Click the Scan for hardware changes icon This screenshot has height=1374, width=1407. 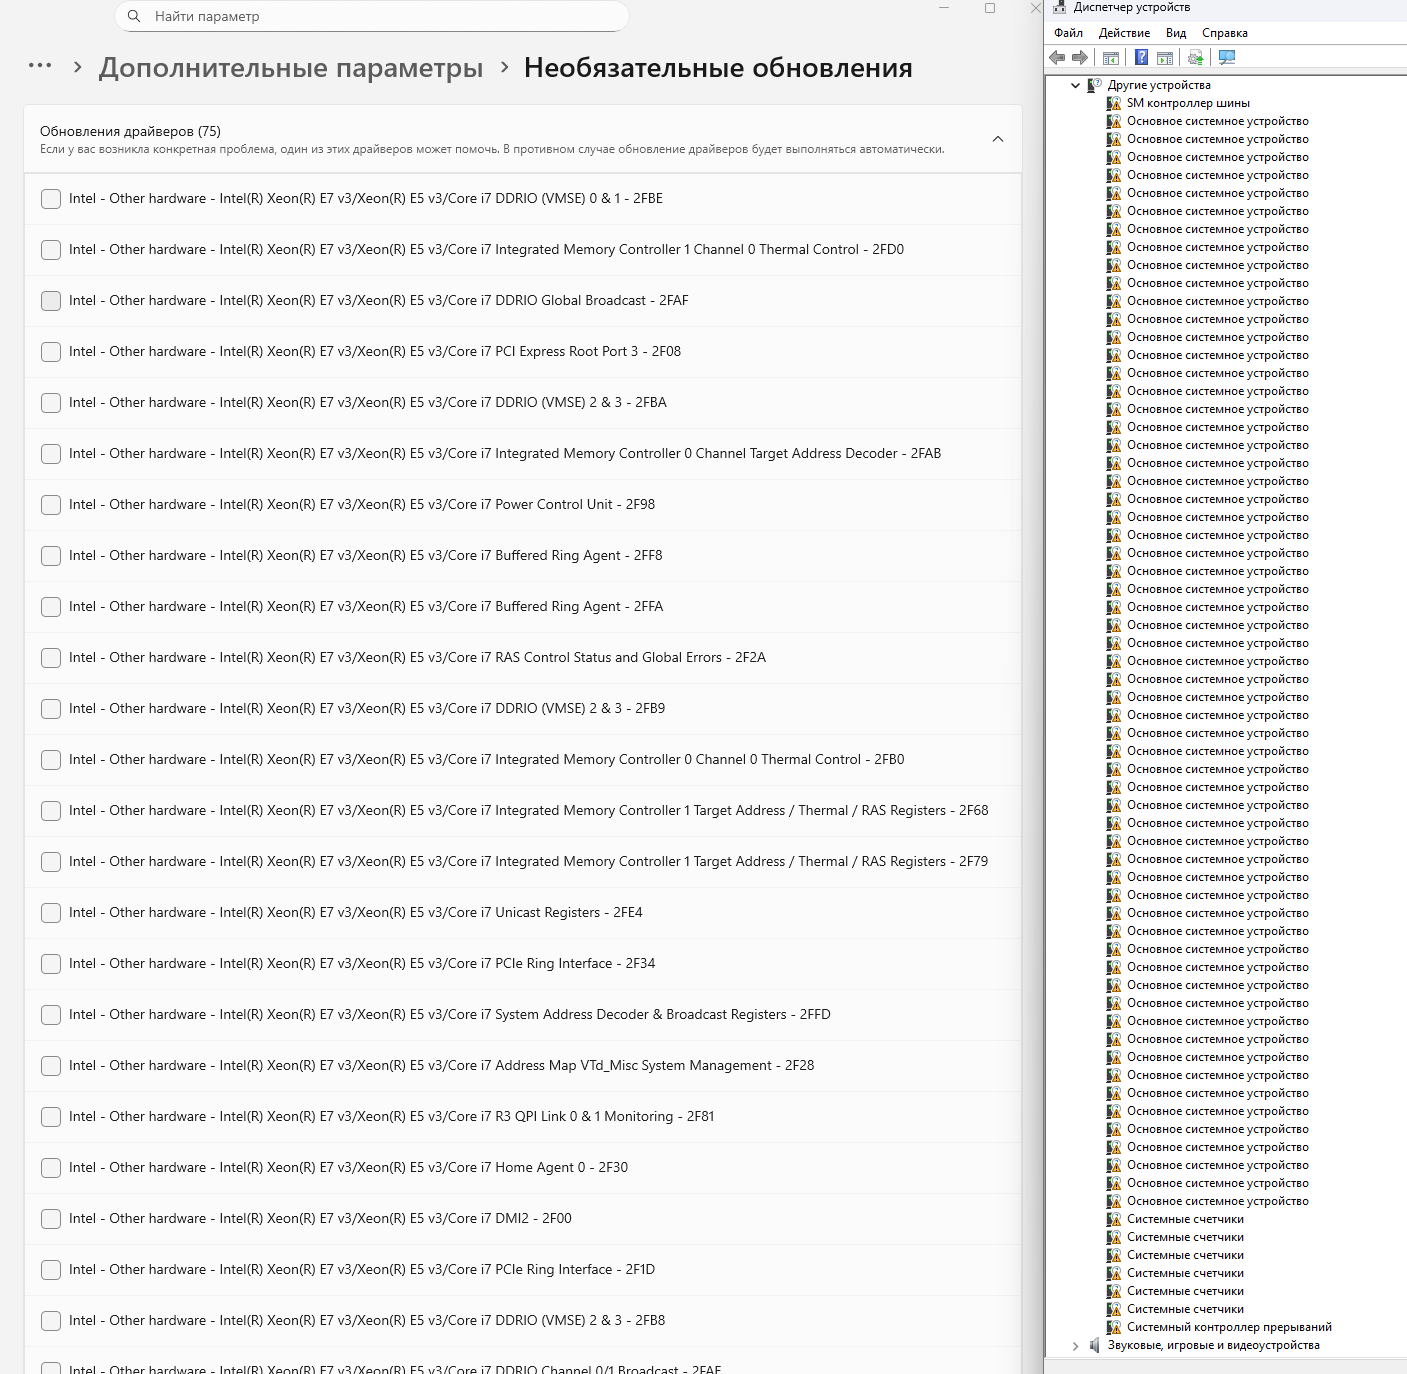(1227, 58)
